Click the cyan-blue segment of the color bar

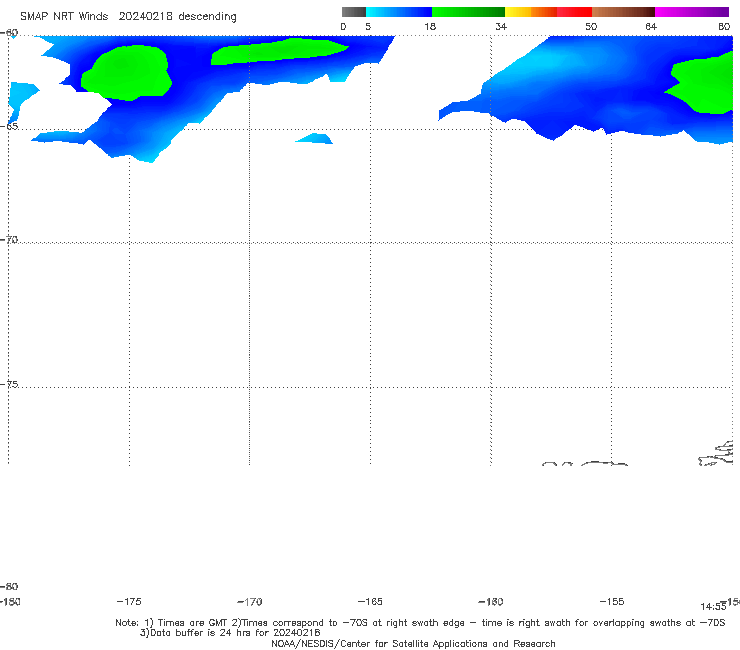coord(399,12)
